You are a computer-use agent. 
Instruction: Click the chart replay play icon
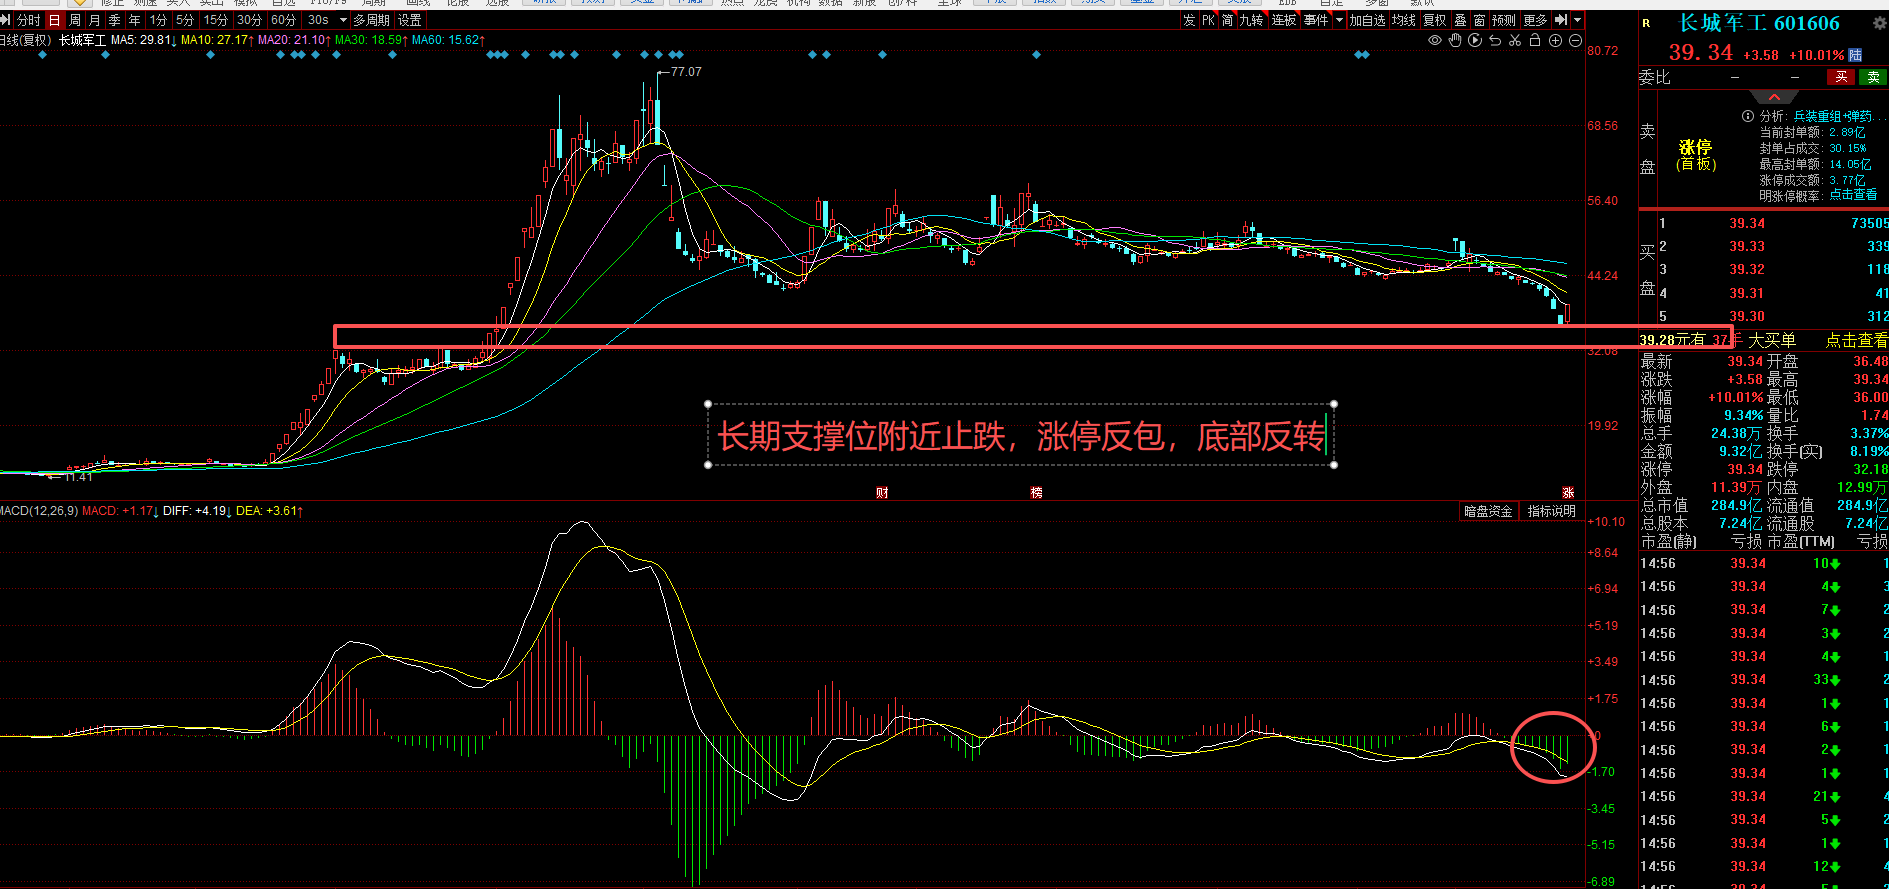(x=1475, y=40)
